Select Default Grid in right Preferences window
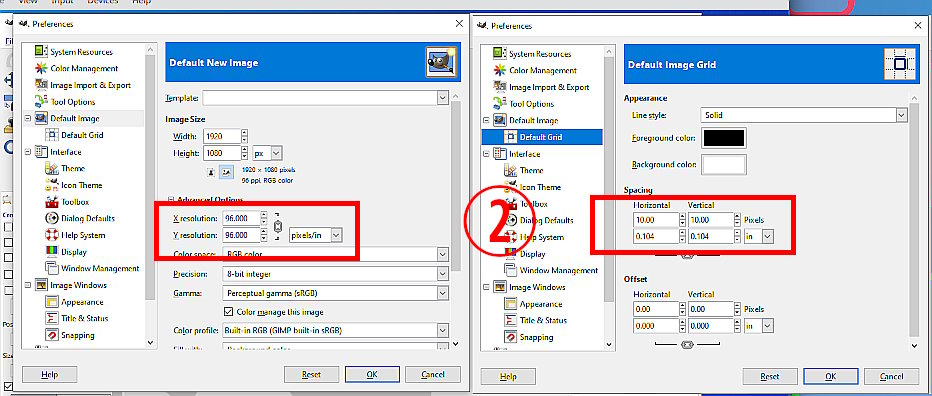Screen dimensions: 932x396 coord(540,137)
